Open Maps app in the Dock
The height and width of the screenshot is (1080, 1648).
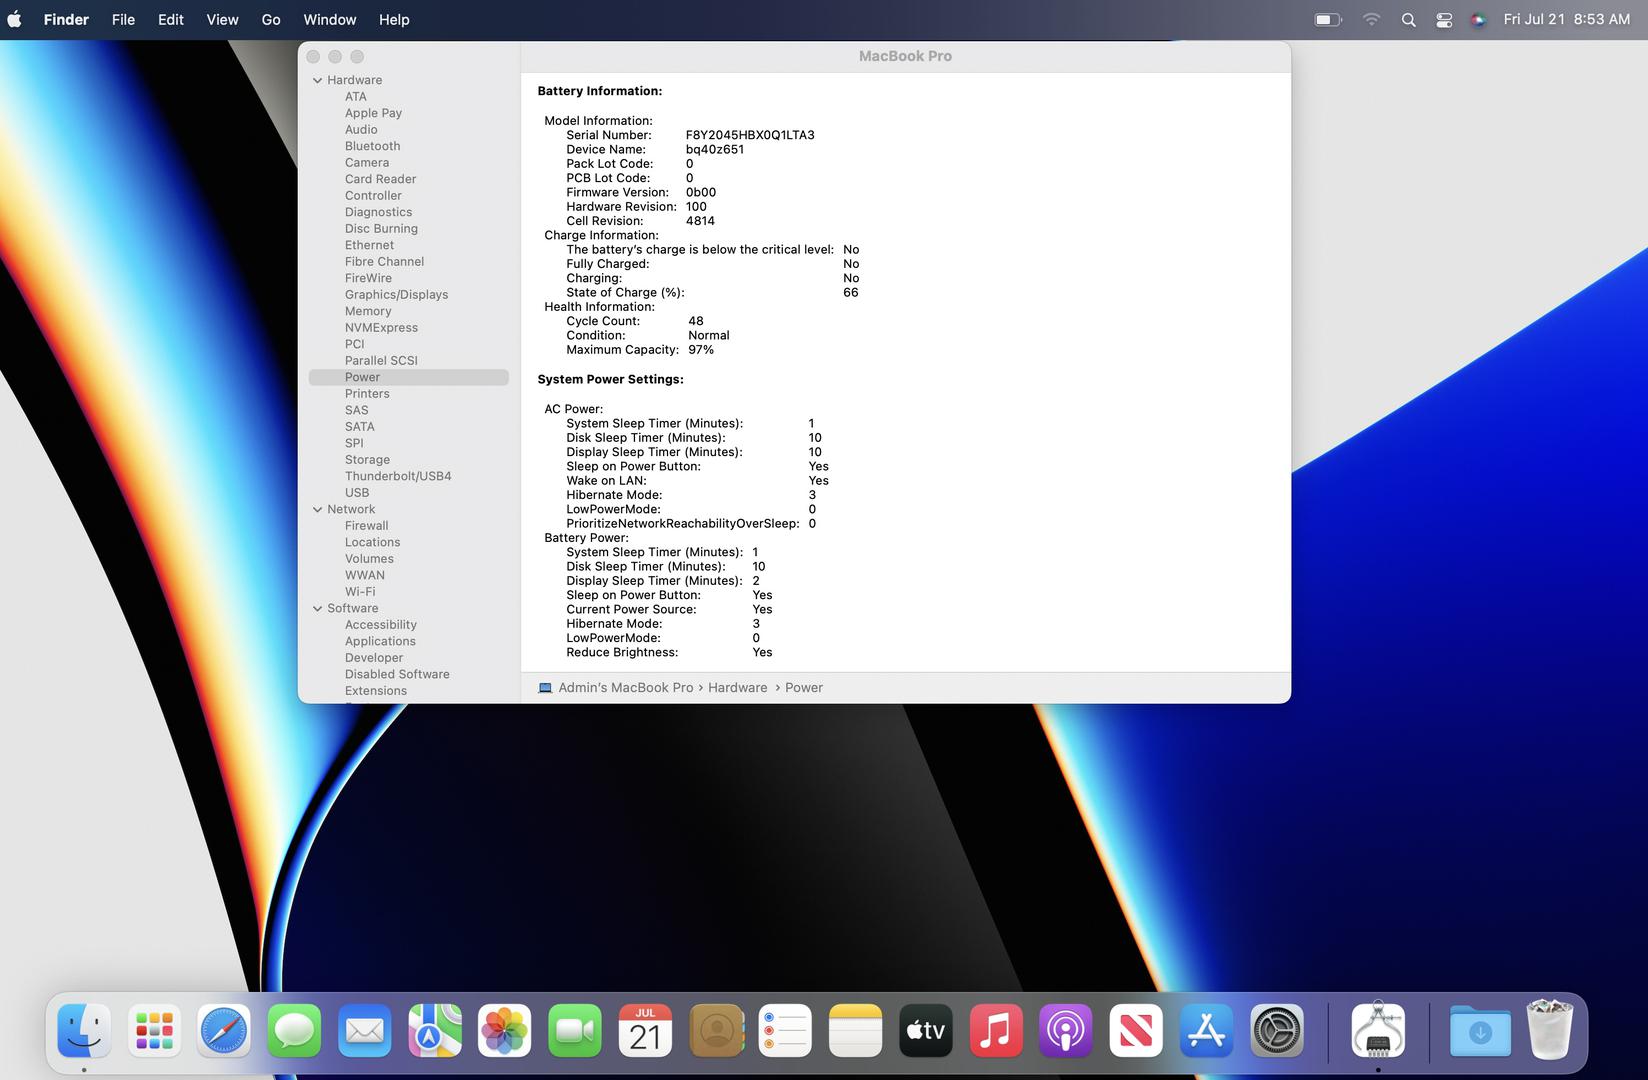(x=435, y=1031)
